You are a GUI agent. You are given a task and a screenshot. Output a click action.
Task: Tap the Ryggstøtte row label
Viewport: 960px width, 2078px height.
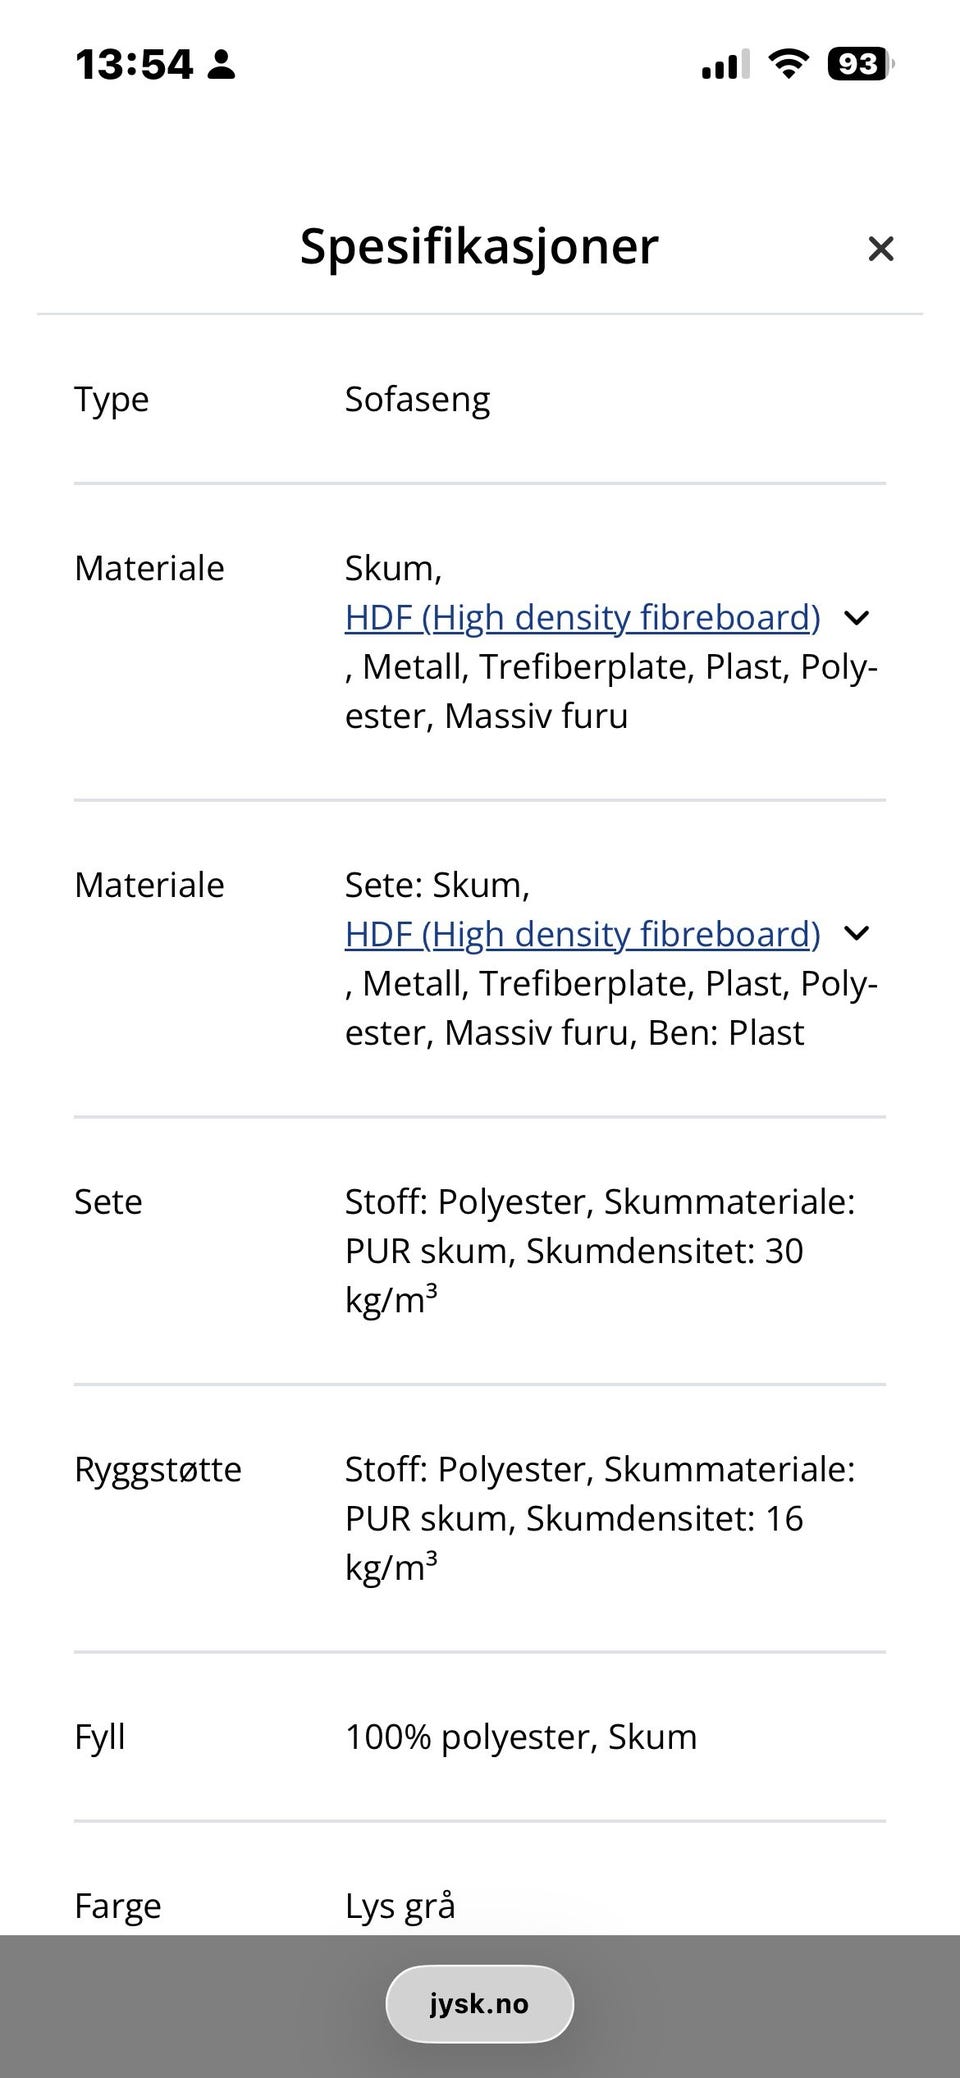[158, 1470]
